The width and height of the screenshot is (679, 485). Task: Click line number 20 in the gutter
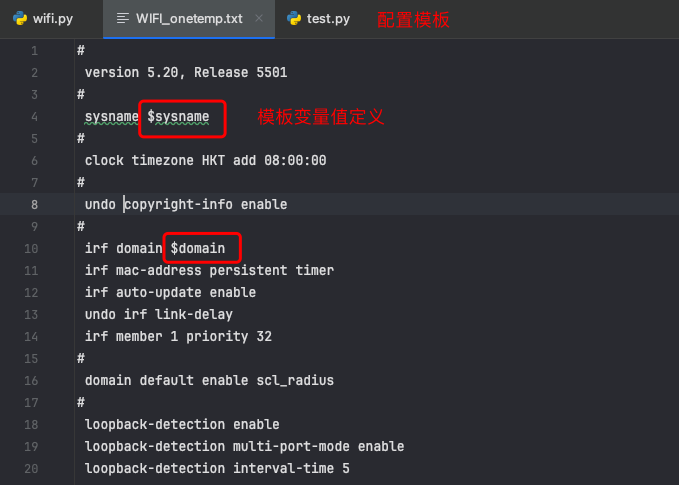click(31, 469)
